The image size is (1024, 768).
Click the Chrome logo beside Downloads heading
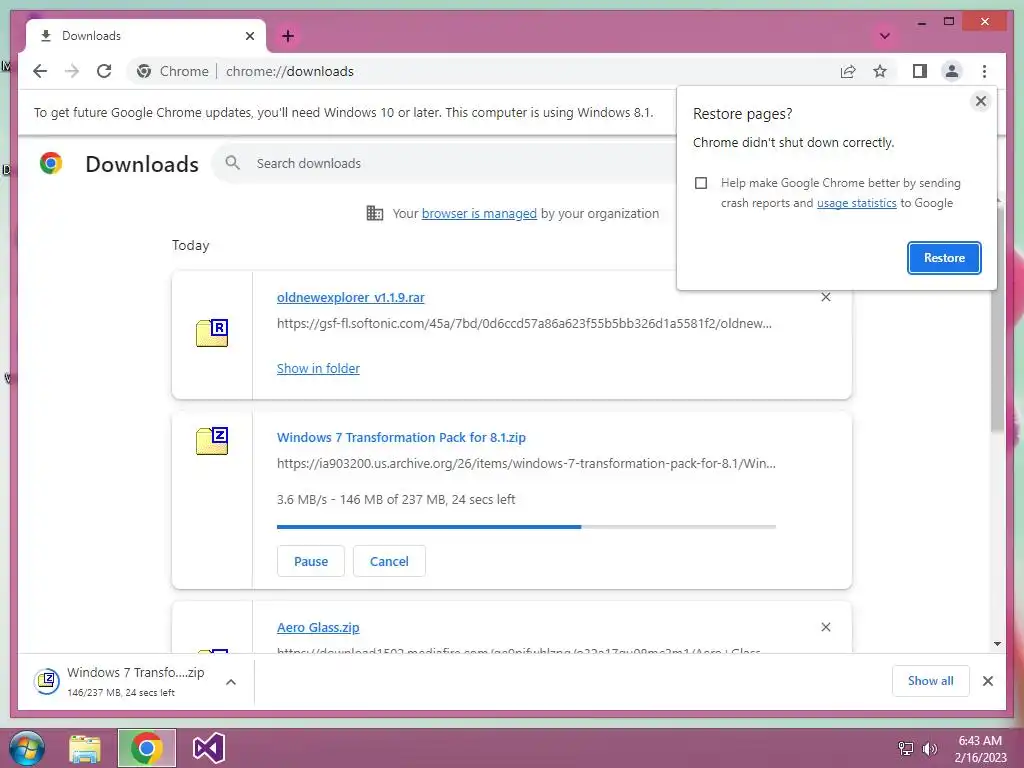pos(51,163)
